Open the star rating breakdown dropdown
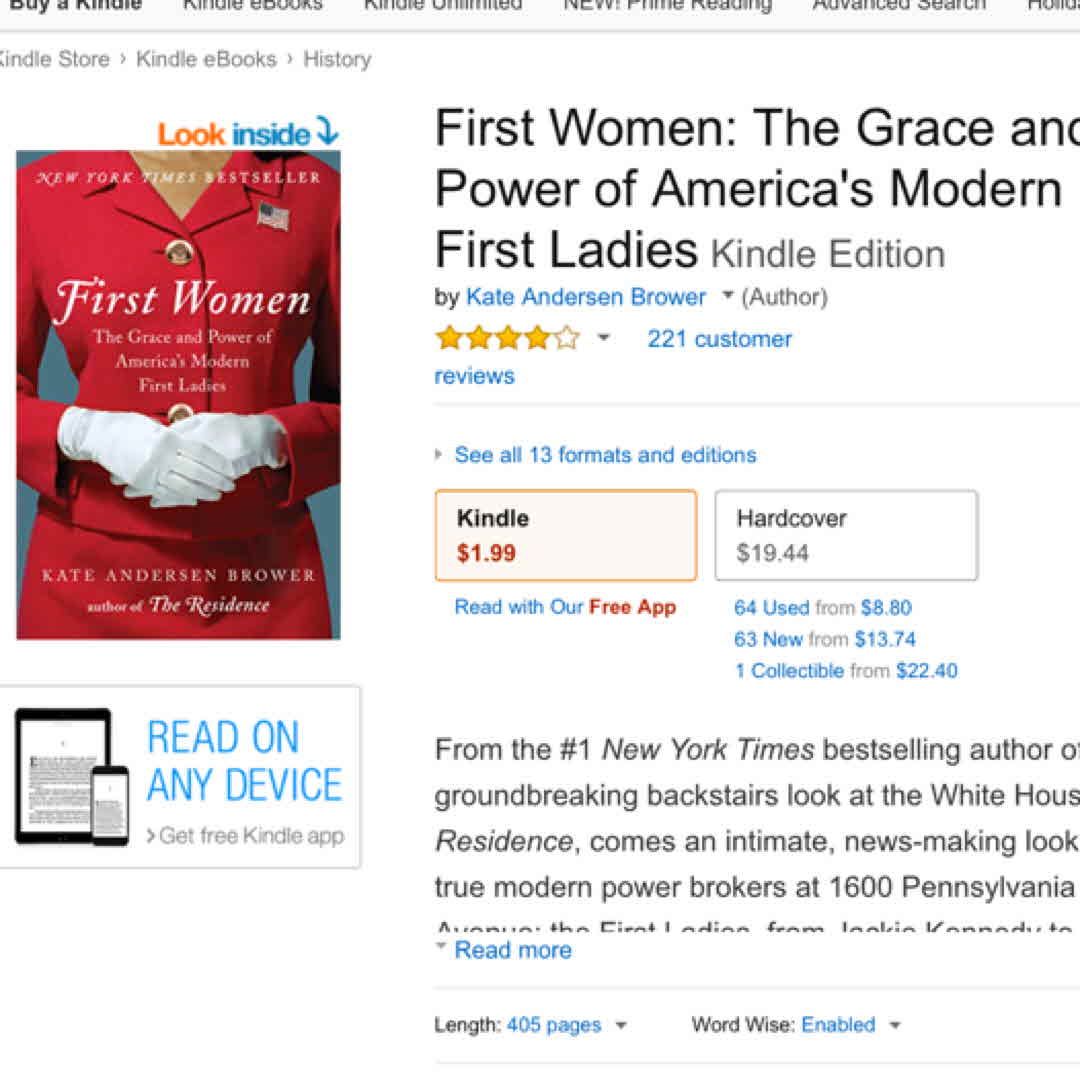 click(603, 339)
